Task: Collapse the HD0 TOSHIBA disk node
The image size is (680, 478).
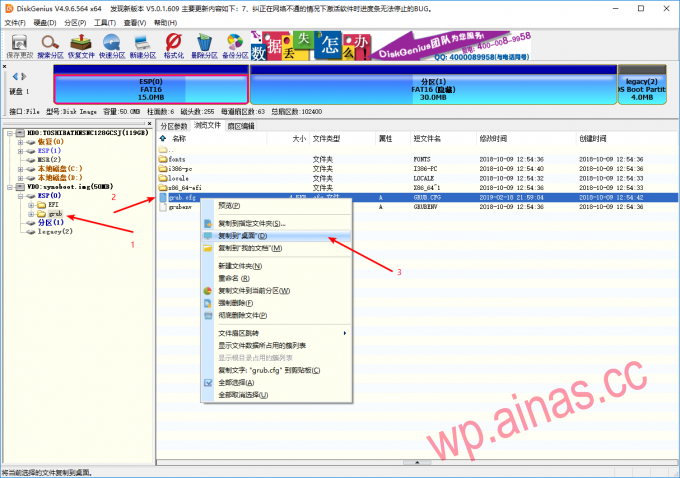Action: 10,133
